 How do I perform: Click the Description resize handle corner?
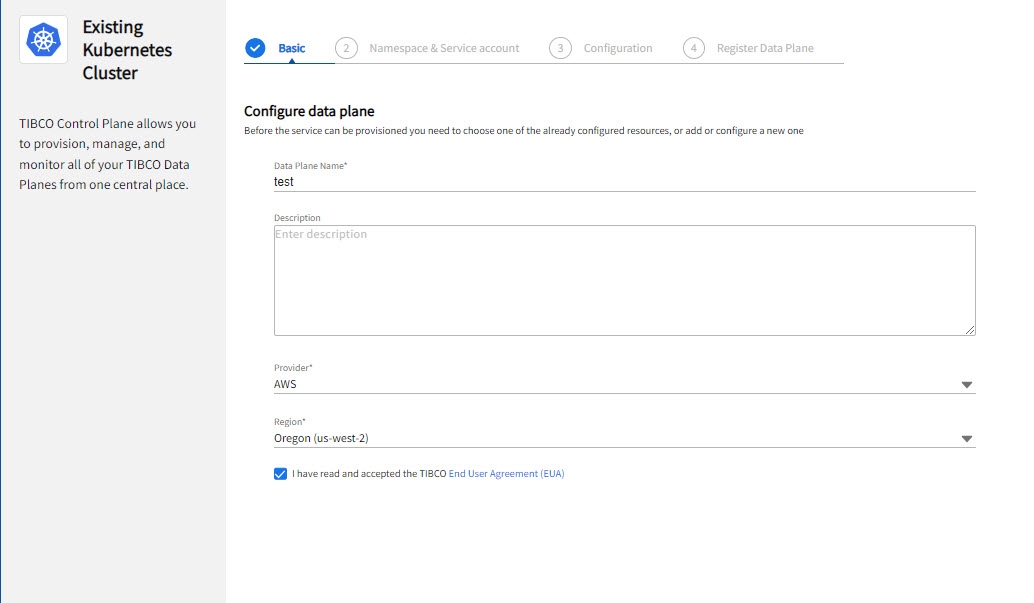970,330
